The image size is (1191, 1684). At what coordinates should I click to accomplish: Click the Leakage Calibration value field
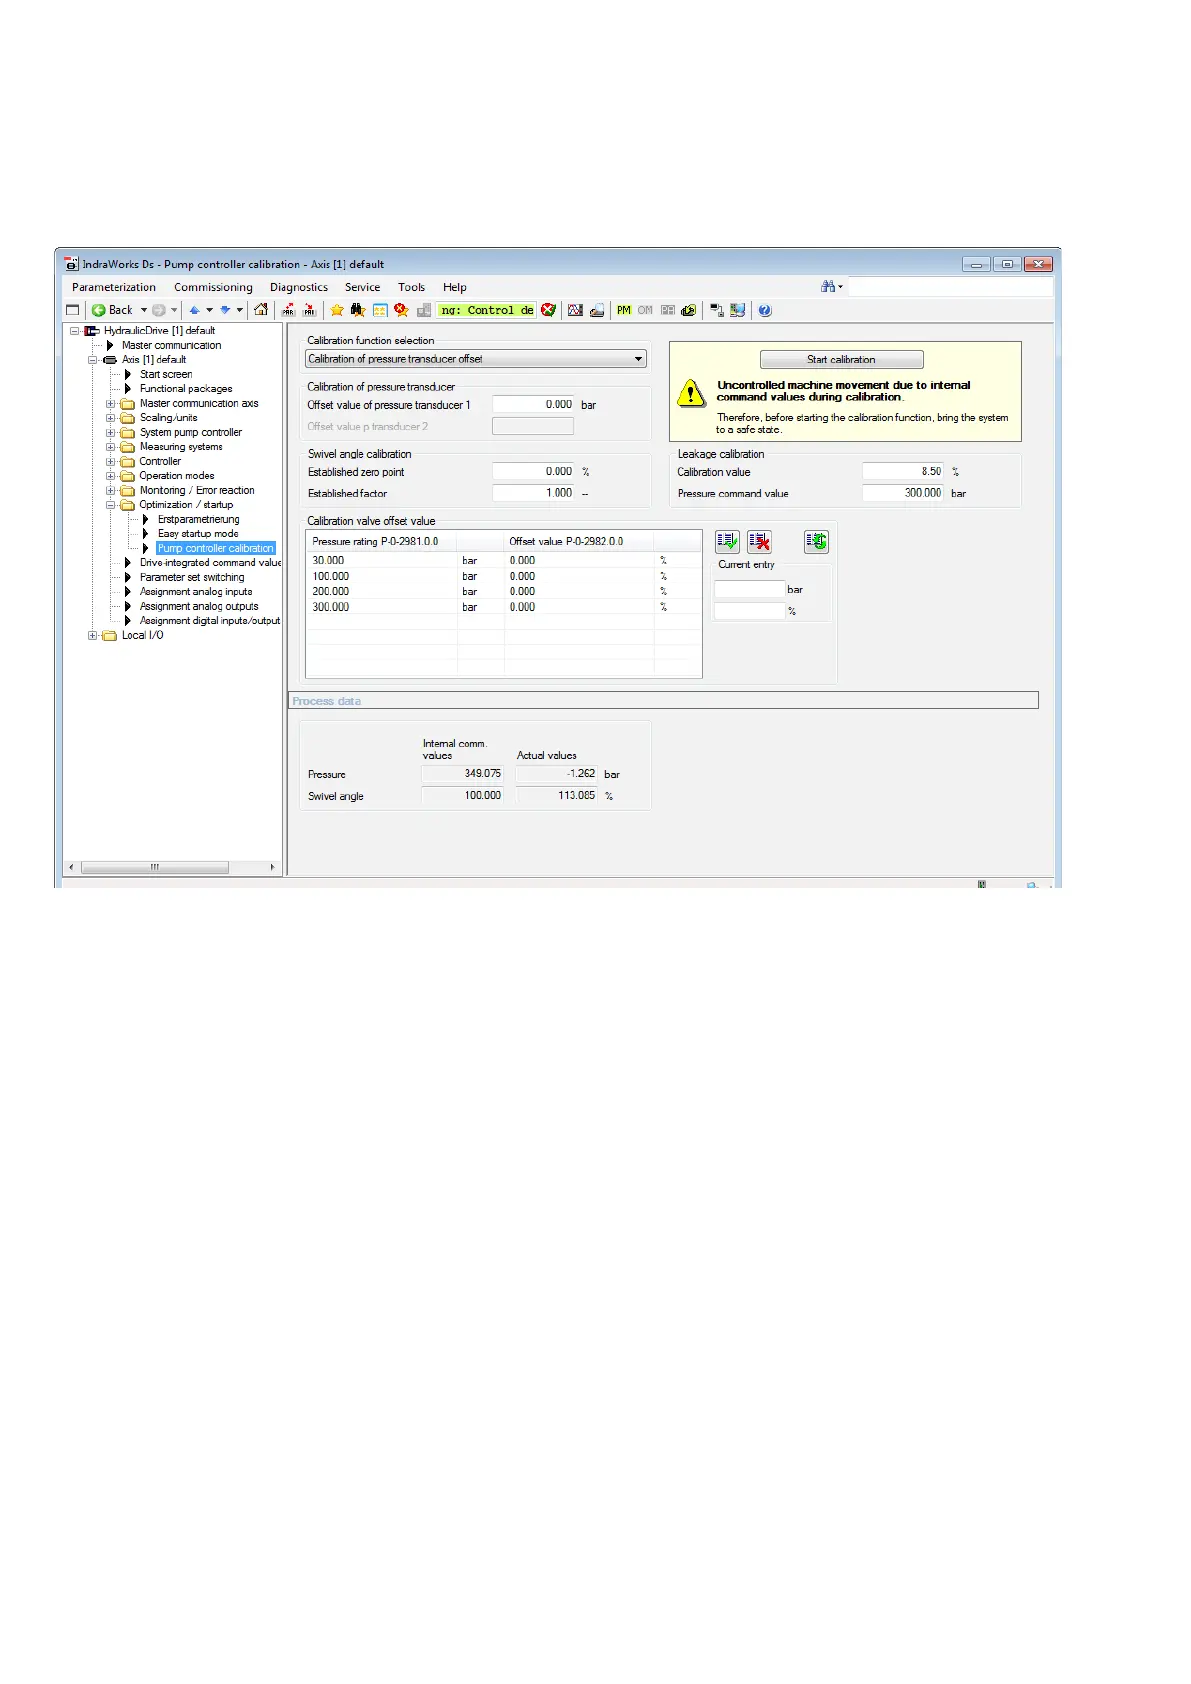(903, 471)
